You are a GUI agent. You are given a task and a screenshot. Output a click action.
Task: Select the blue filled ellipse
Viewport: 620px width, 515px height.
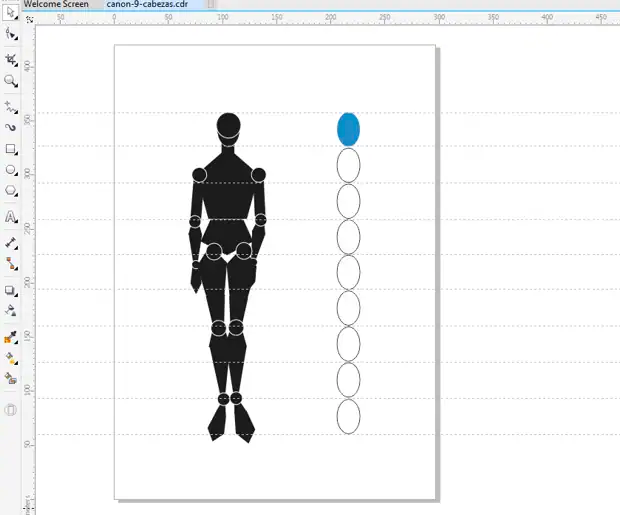(x=348, y=129)
